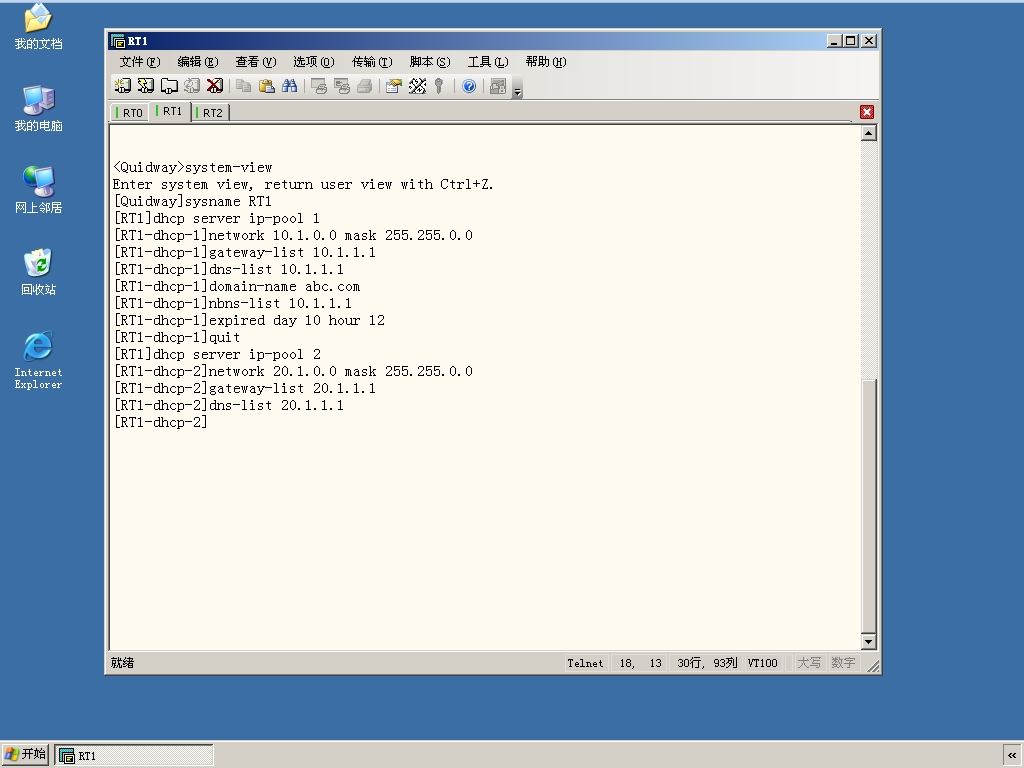
Task: Click the terminal scrollbar down arrow
Action: pos(869,641)
